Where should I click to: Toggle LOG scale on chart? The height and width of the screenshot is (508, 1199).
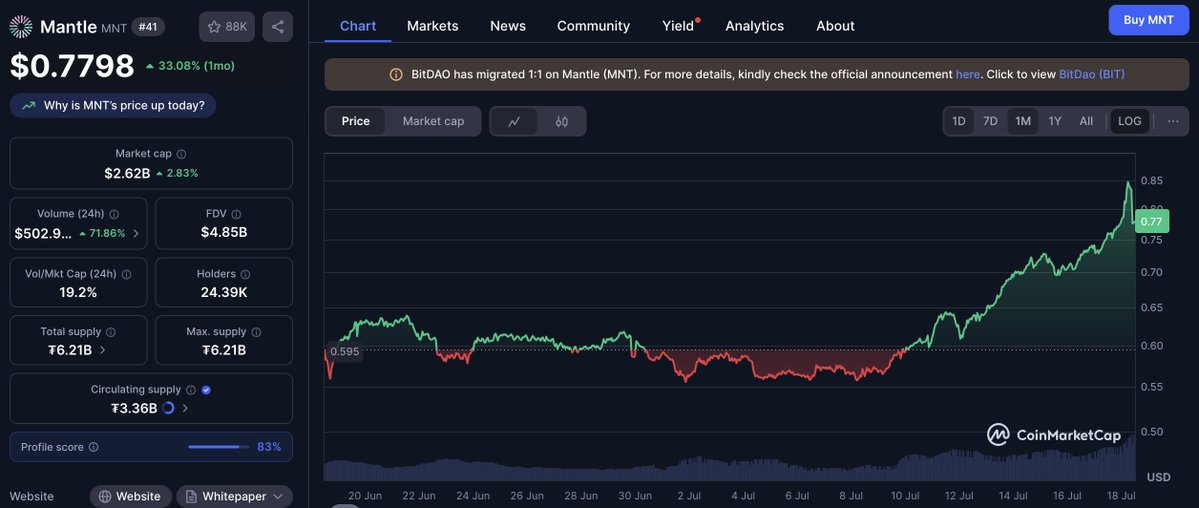1129,121
